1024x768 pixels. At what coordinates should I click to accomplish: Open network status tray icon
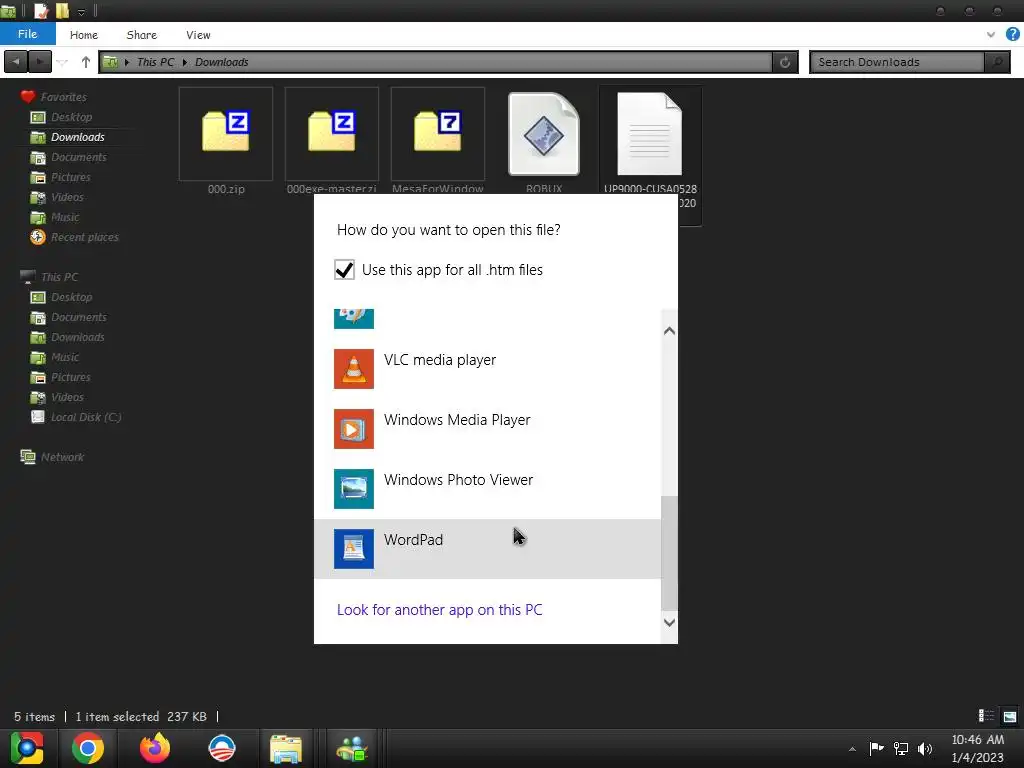(x=901, y=748)
